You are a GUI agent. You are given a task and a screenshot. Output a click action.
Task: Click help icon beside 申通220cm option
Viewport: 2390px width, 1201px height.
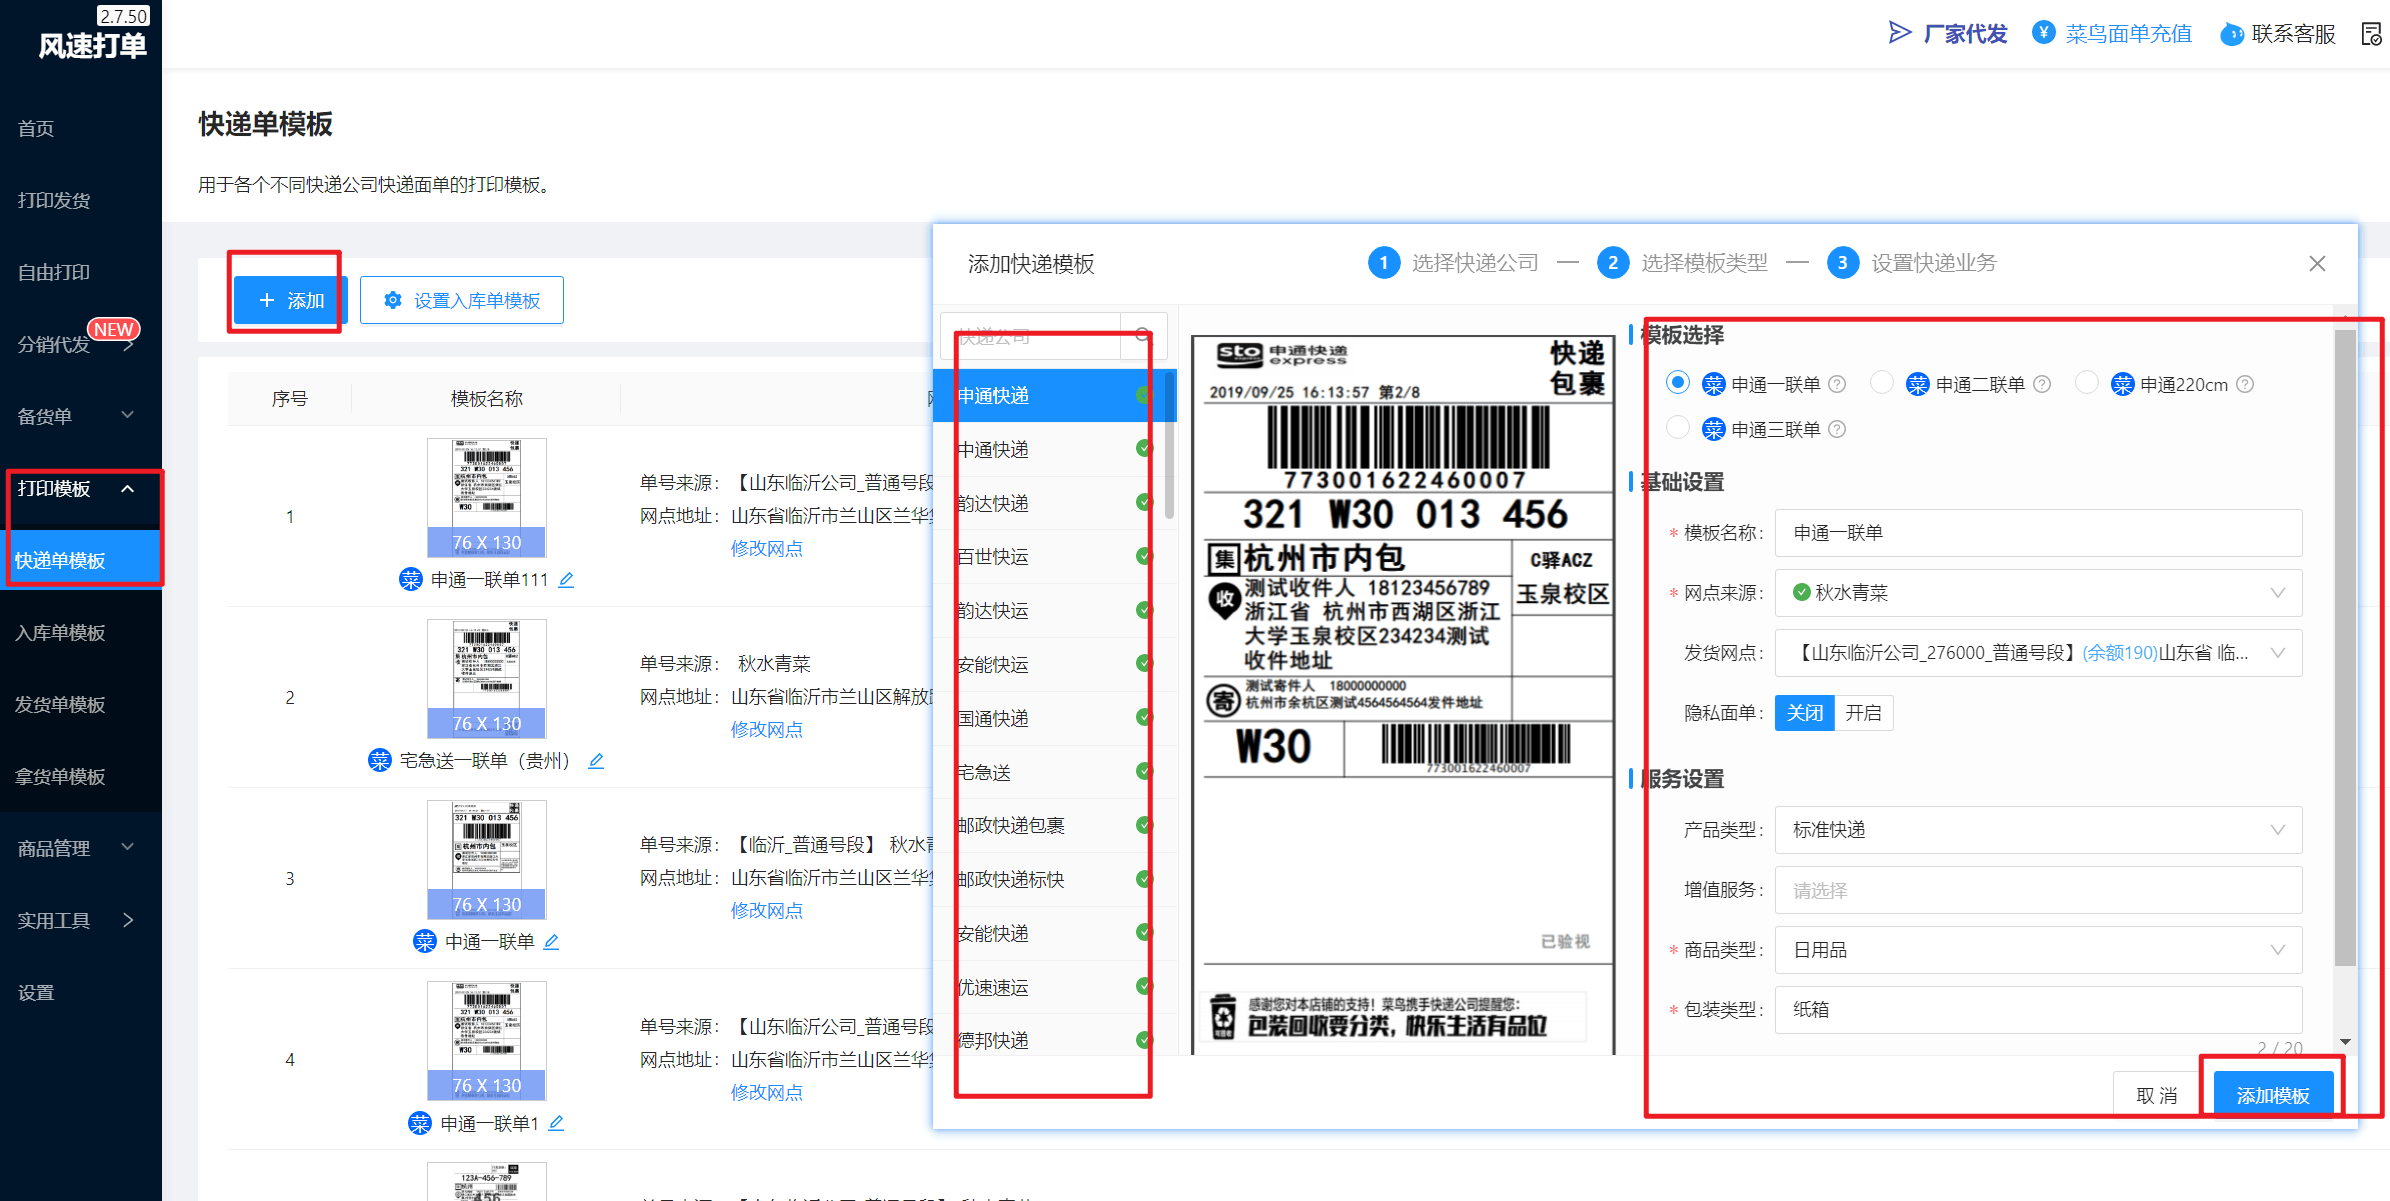(2245, 385)
